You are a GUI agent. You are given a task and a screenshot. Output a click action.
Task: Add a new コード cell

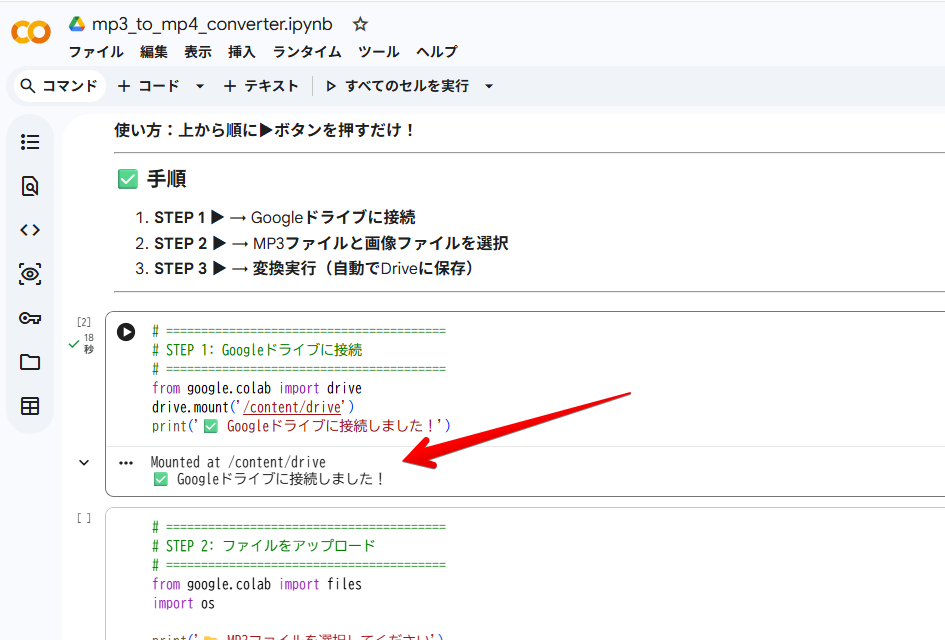click(x=149, y=86)
